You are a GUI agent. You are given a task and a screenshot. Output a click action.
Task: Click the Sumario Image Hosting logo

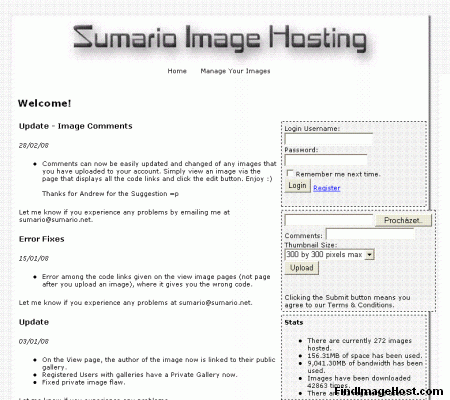[x=220, y=39]
